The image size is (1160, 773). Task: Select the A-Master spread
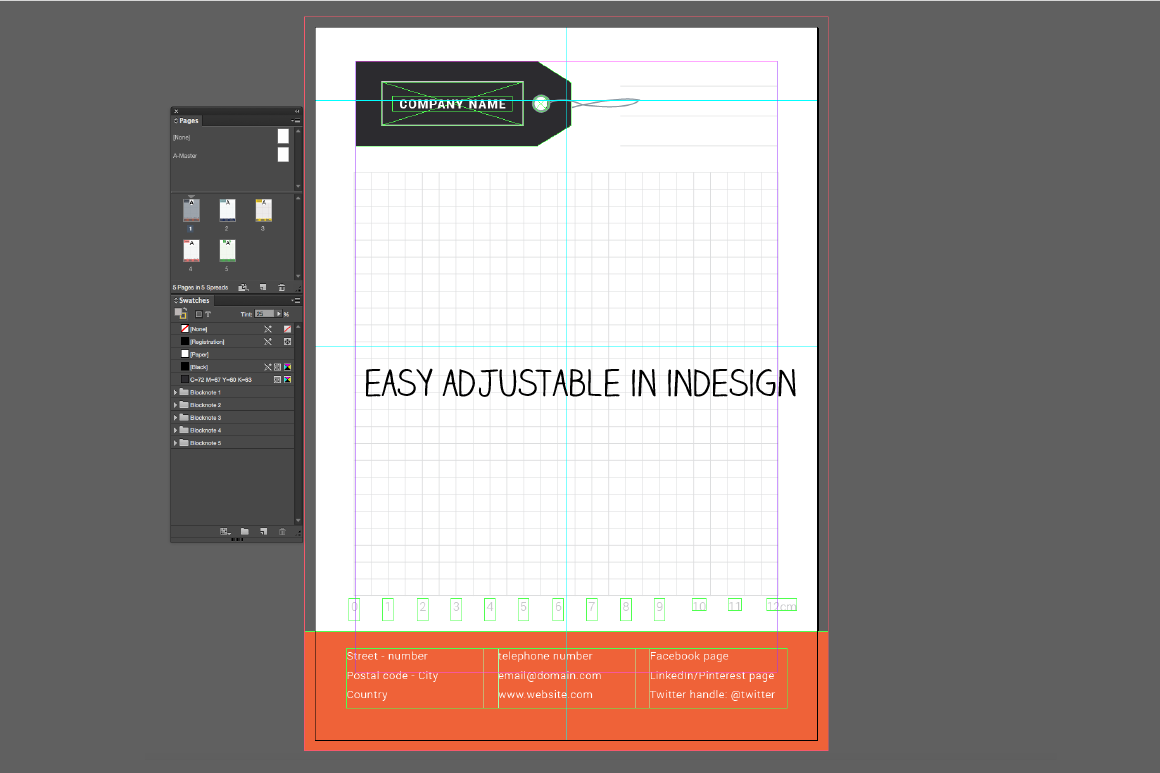185,155
